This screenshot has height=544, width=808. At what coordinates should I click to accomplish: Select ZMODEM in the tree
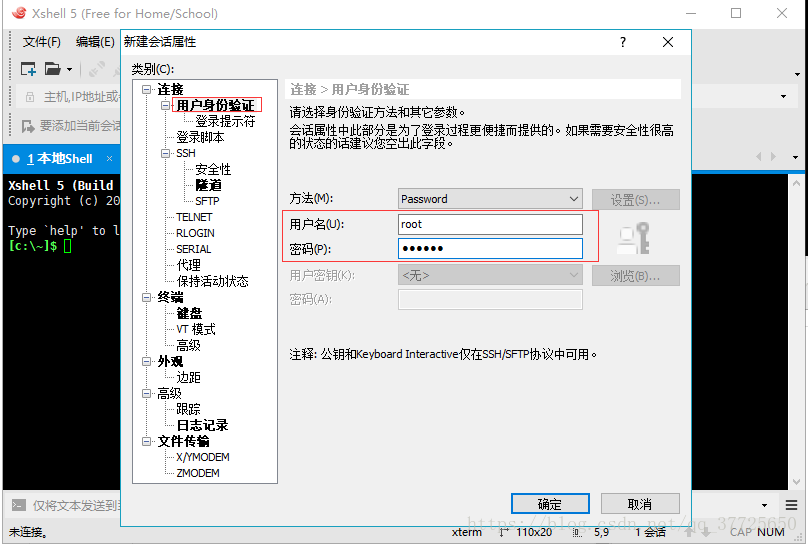click(198, 473)
